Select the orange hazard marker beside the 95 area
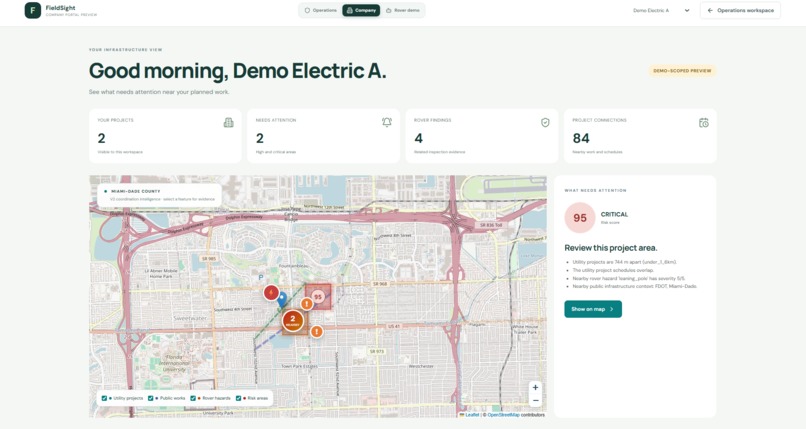 pyautogui.click(x=307, y=304)
